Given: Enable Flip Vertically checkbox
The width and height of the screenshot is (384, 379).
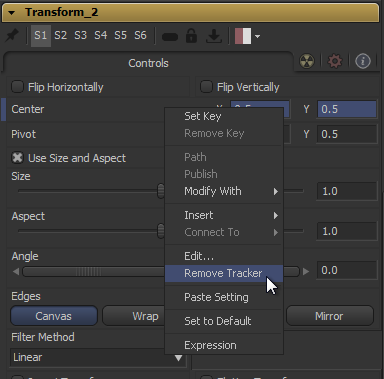Looking at the screenshot, I should pos(206,87).
